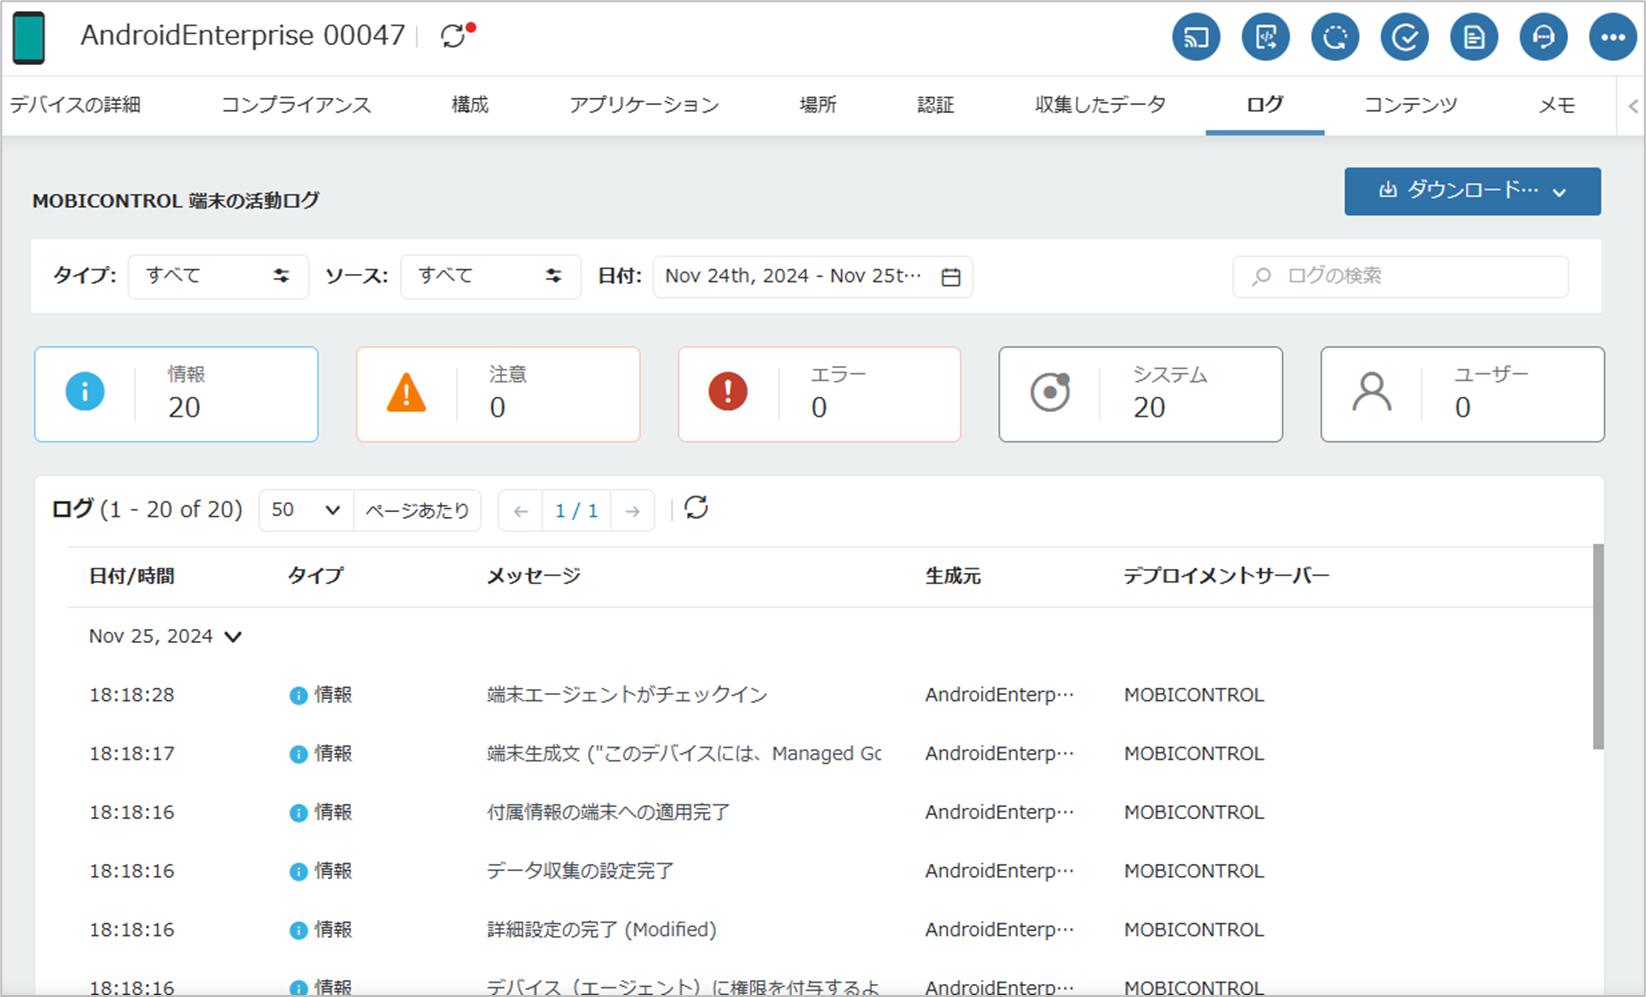This screenshot has height=997, width=1646.
Task: Select the データ収集の設定完了 log message
Action: [580, 871]
